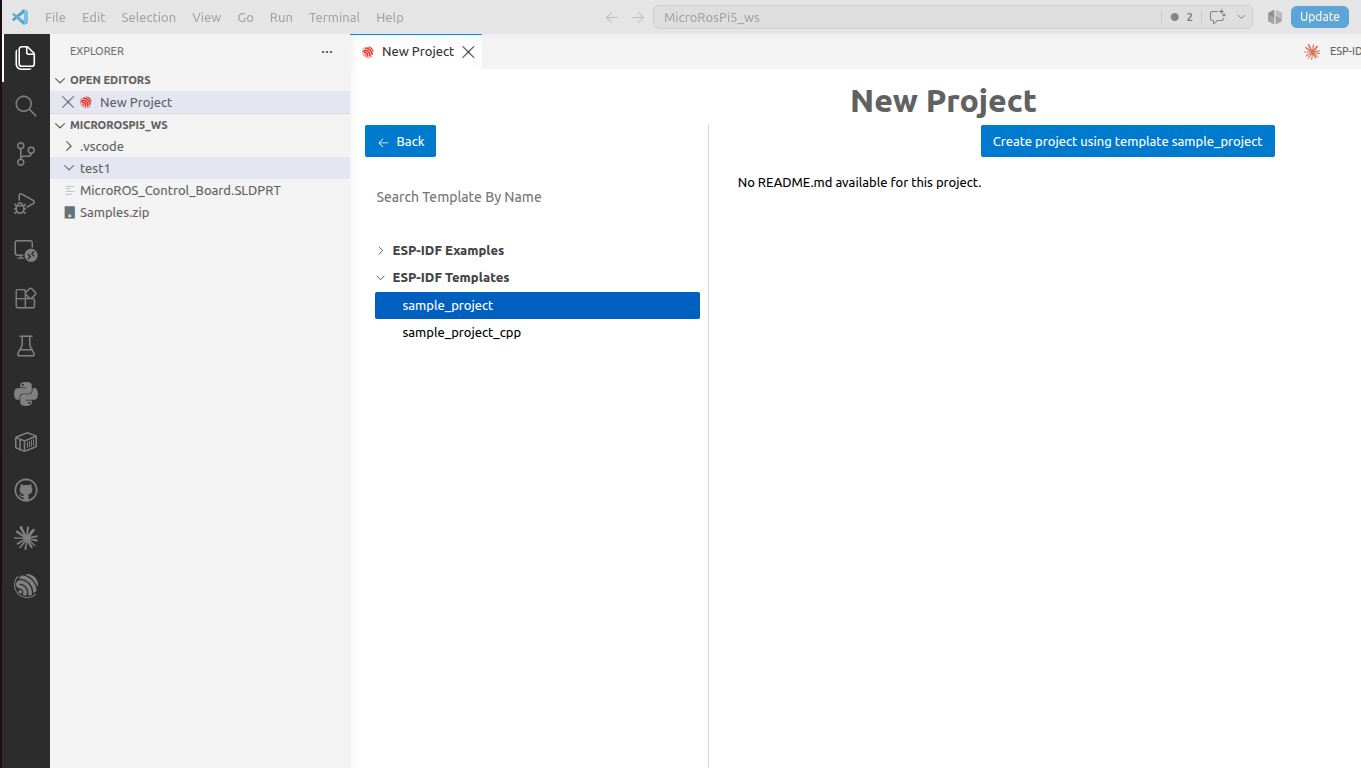Open the Remote Explorer view
This screenshot has height=768, width=1361.
[25, 251]
